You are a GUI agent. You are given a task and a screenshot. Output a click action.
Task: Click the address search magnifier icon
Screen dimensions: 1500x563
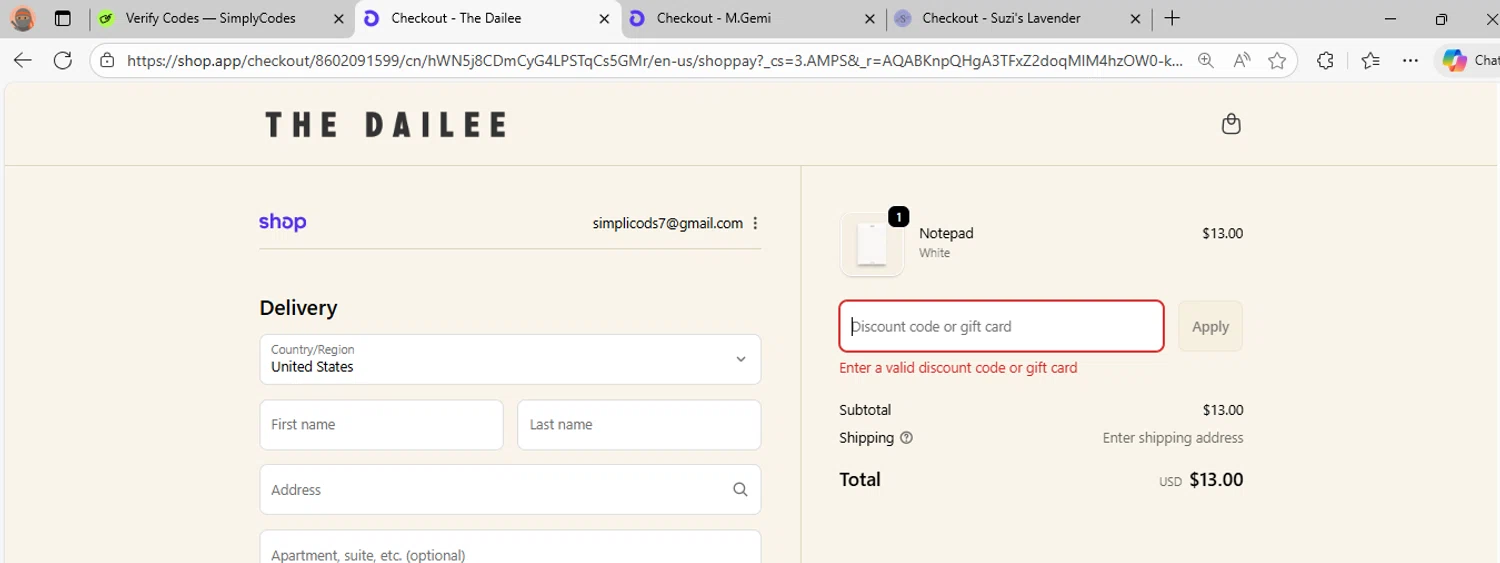740,490
